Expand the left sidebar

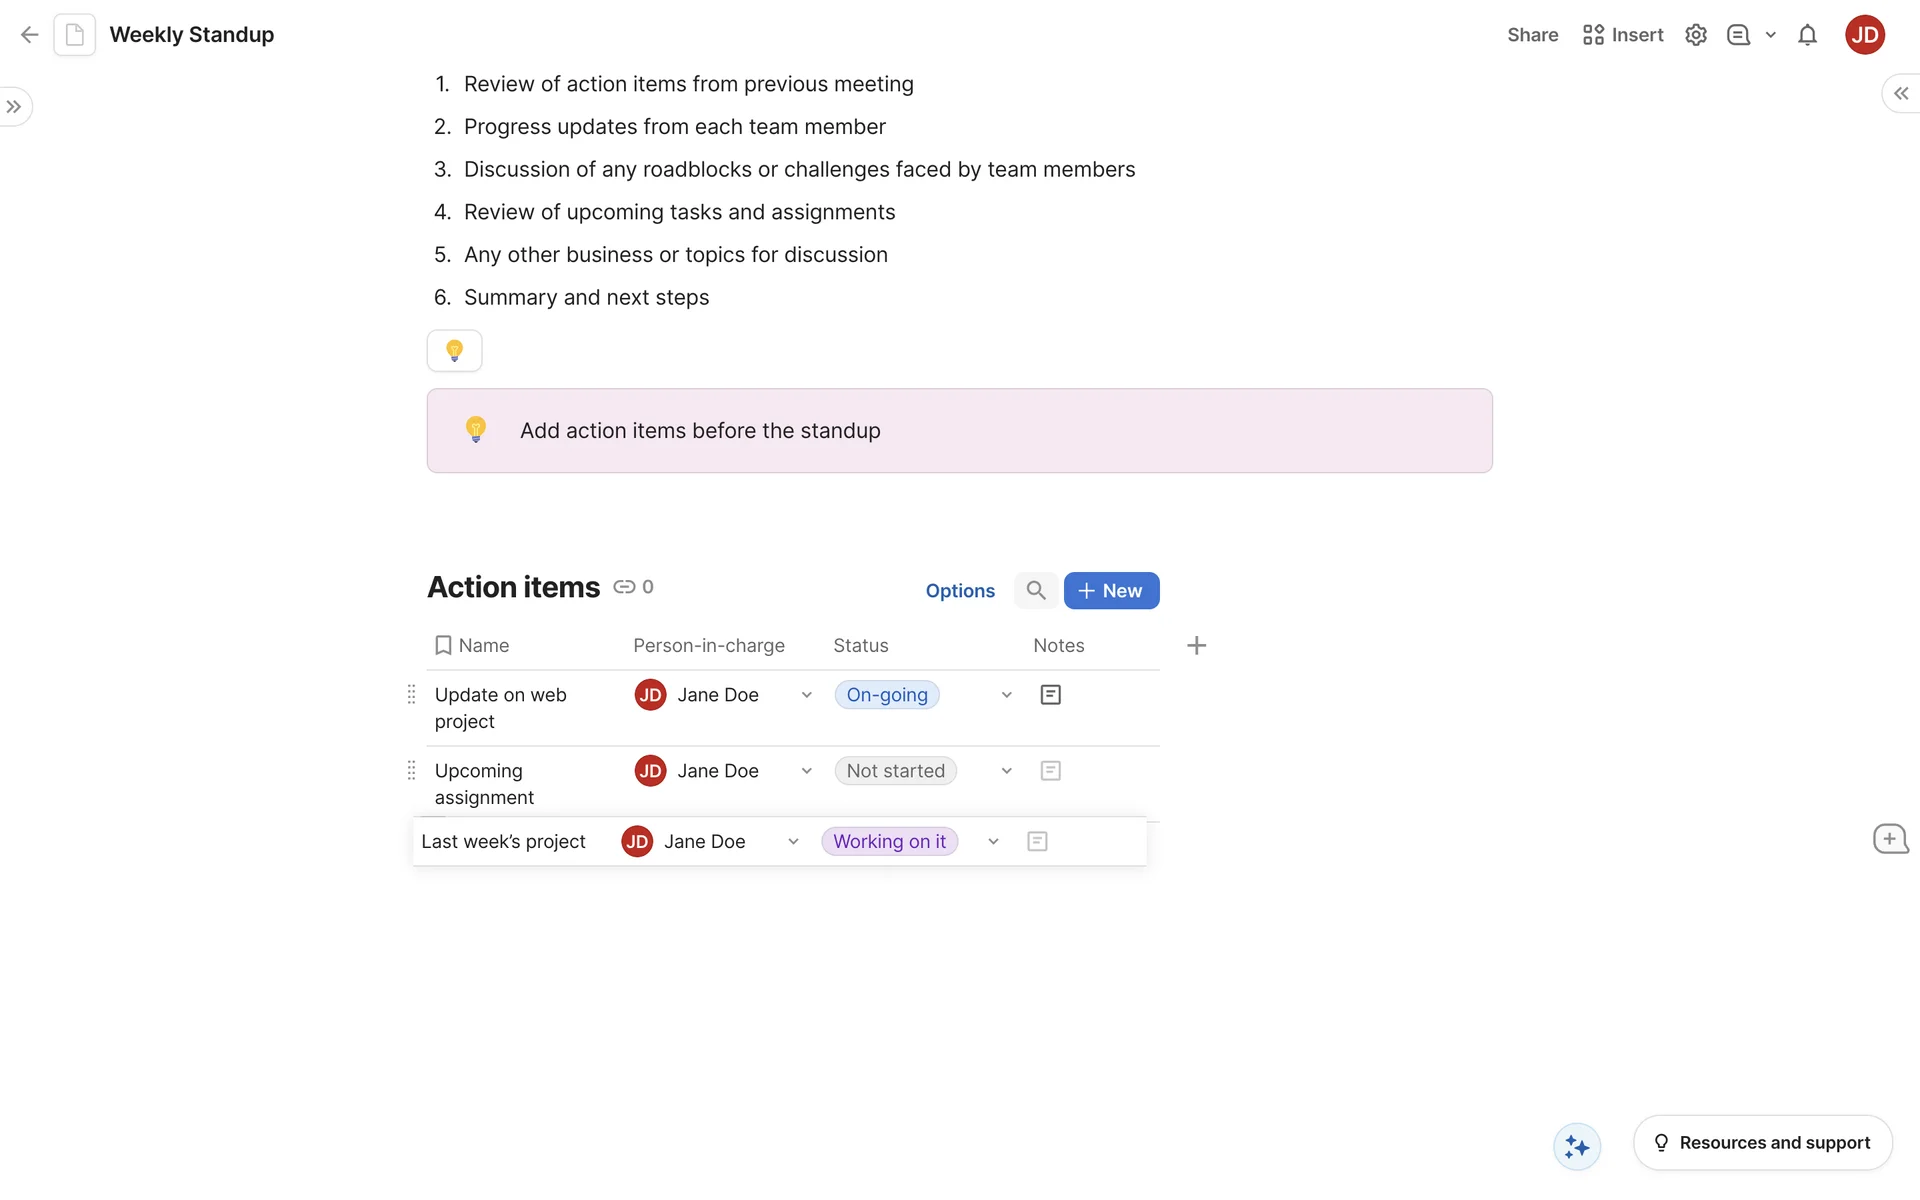click(x=14, y=107)
